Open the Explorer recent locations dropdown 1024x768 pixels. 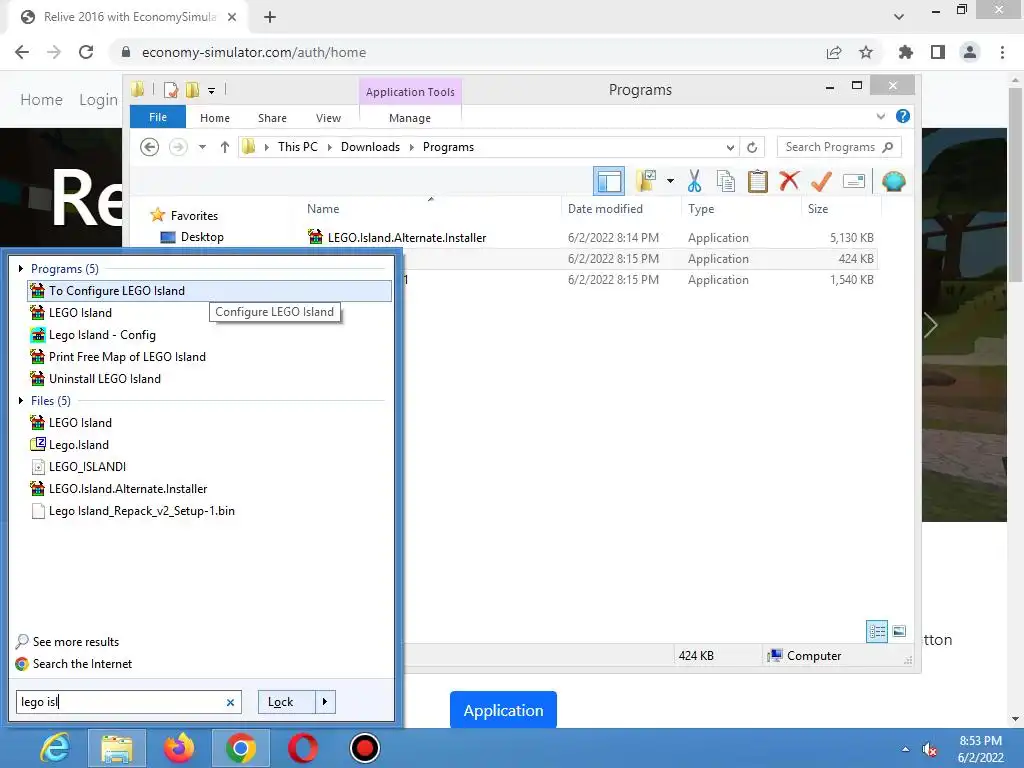point(202,147)
